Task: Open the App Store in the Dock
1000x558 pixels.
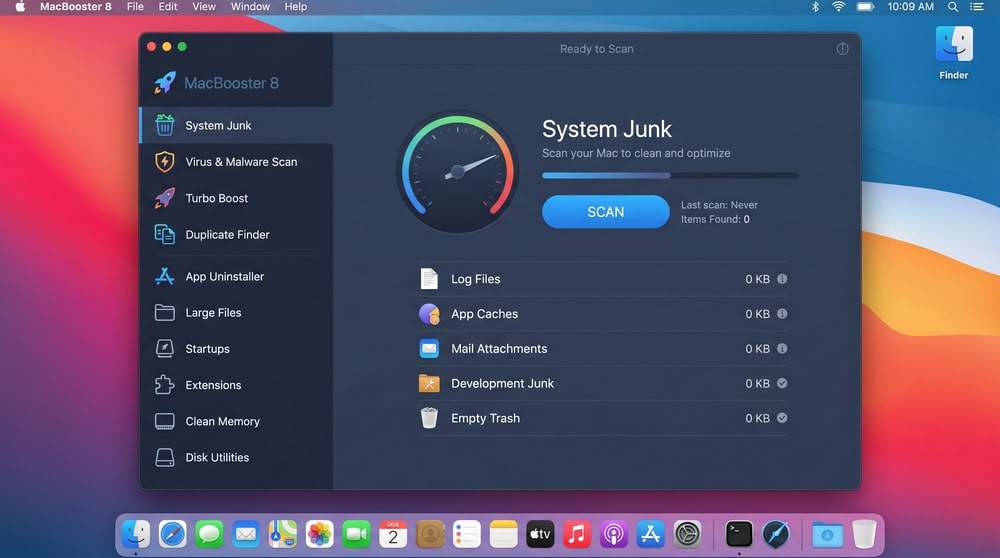Action: [651, 534]
